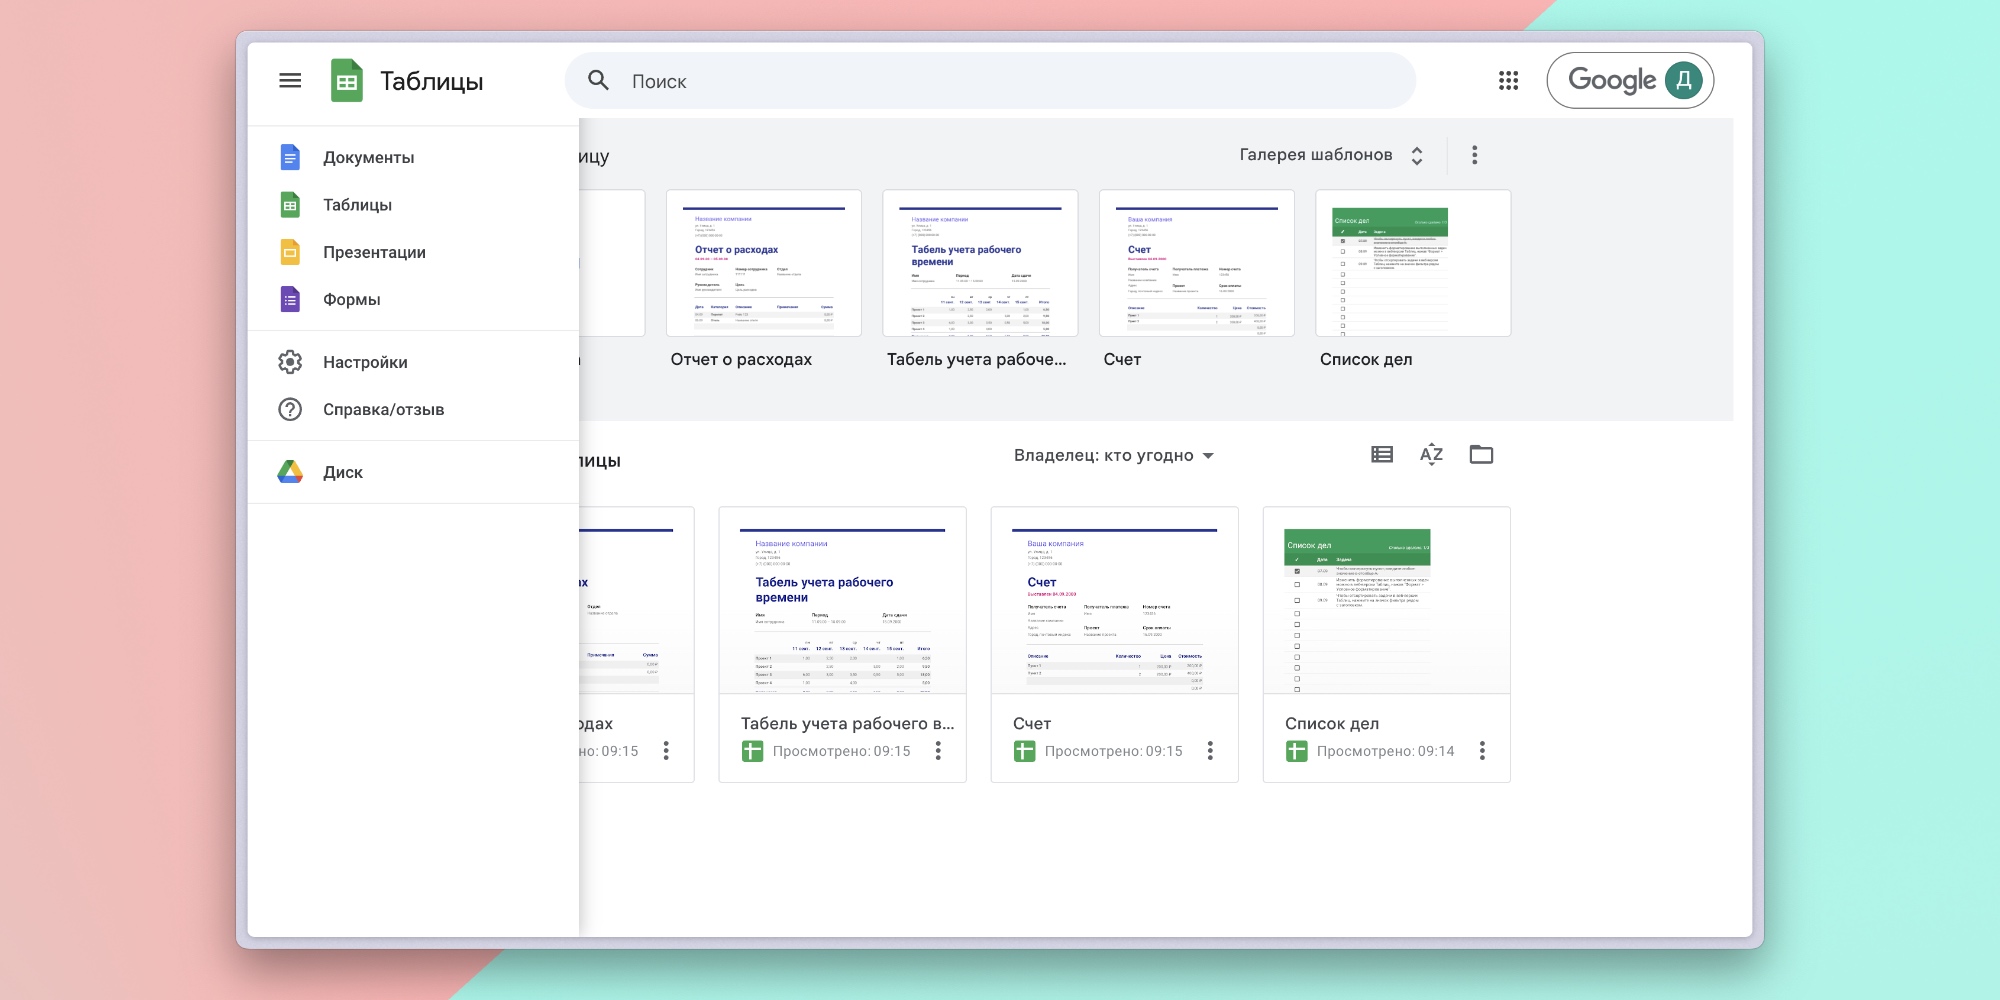This screenshot has height=1000, width=2000.
Task: Click Sheets file icon under Счет
Action: point(1024,751)
